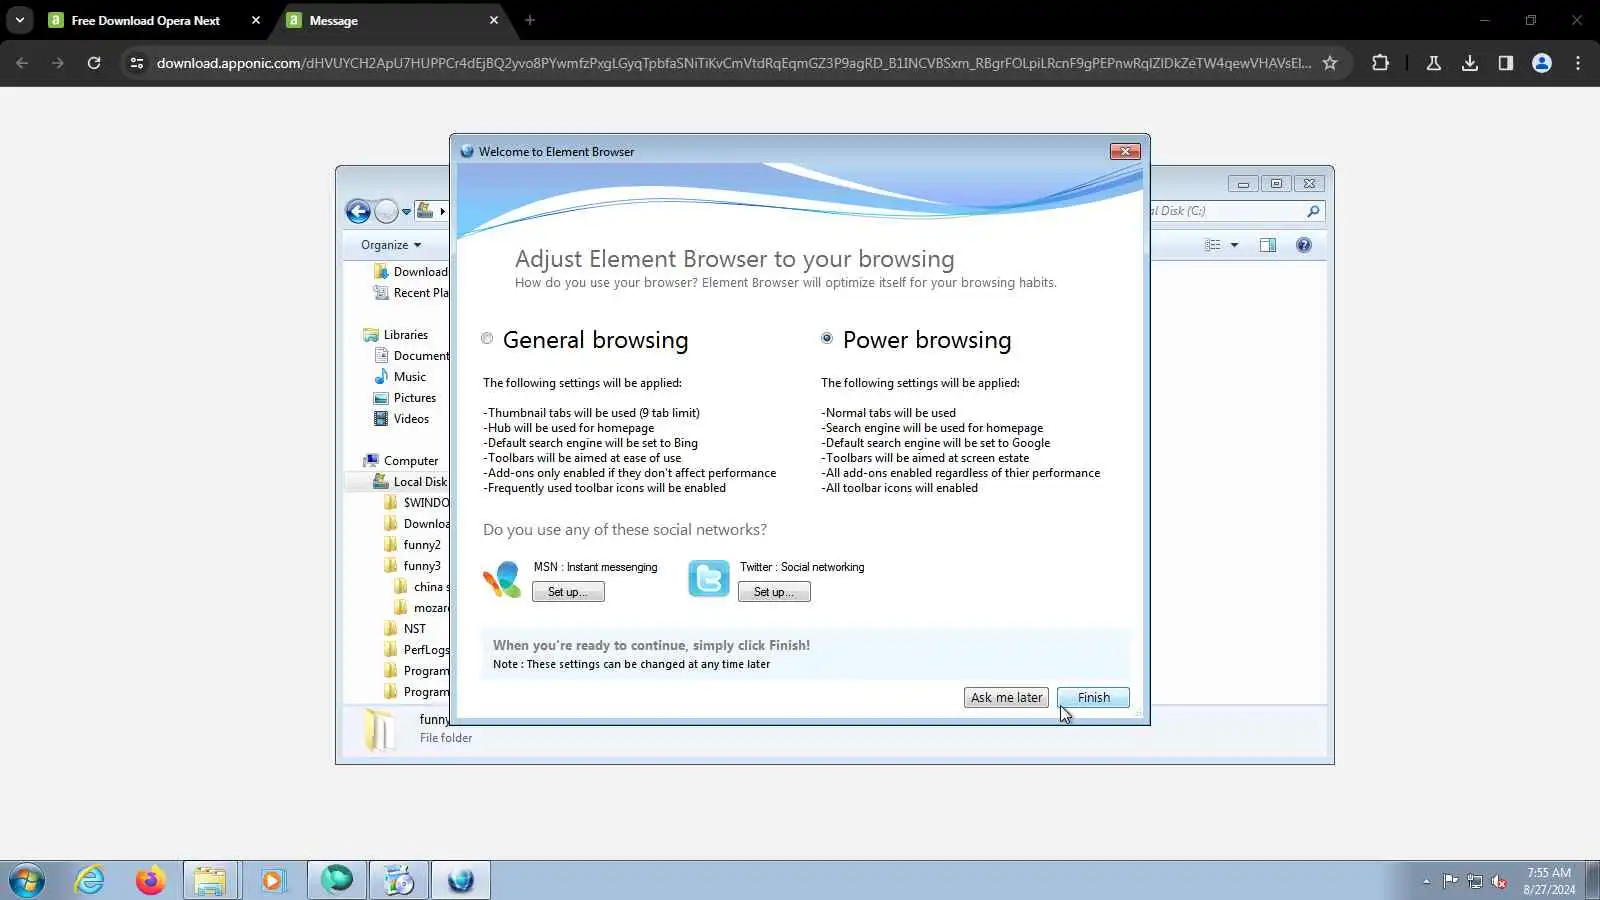Close the Free Download Opera Next tab

pyautogui.click(x=256, y=20)
